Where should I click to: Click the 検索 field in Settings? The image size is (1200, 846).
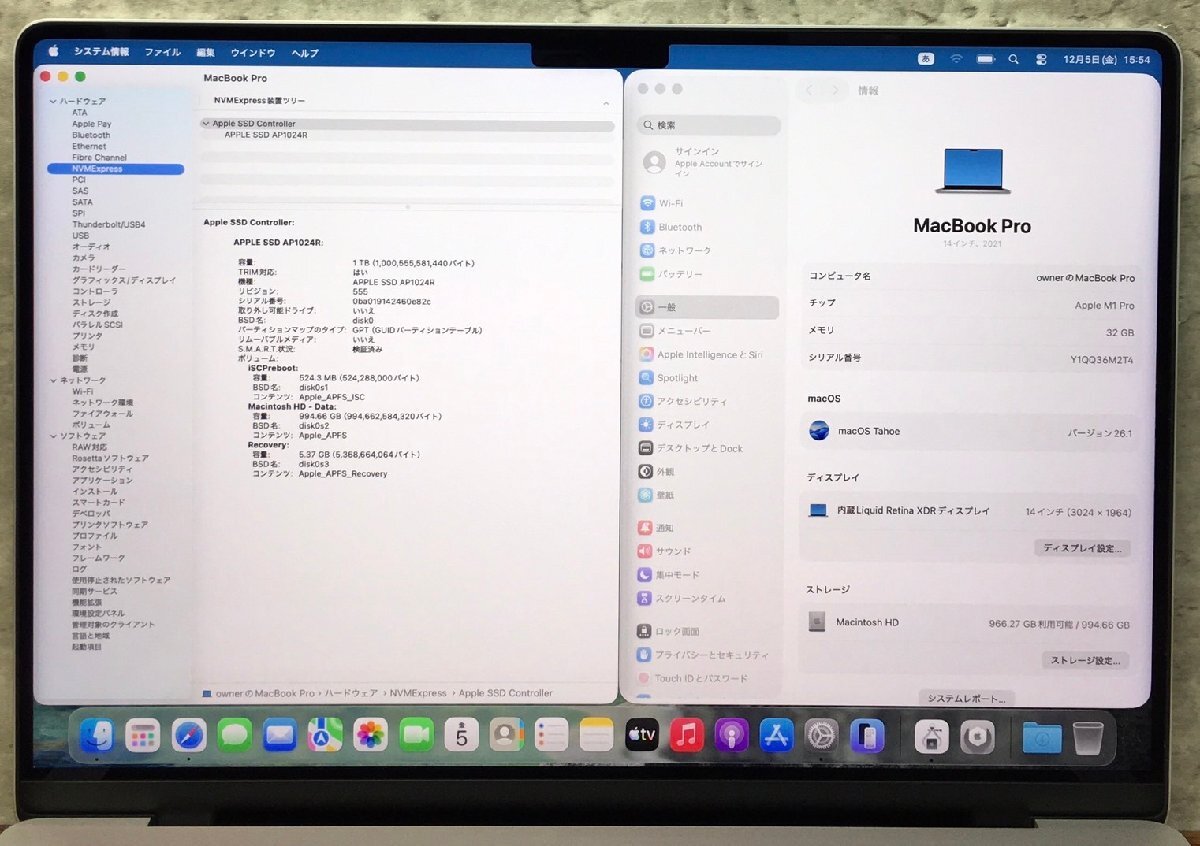coord(709,125)
